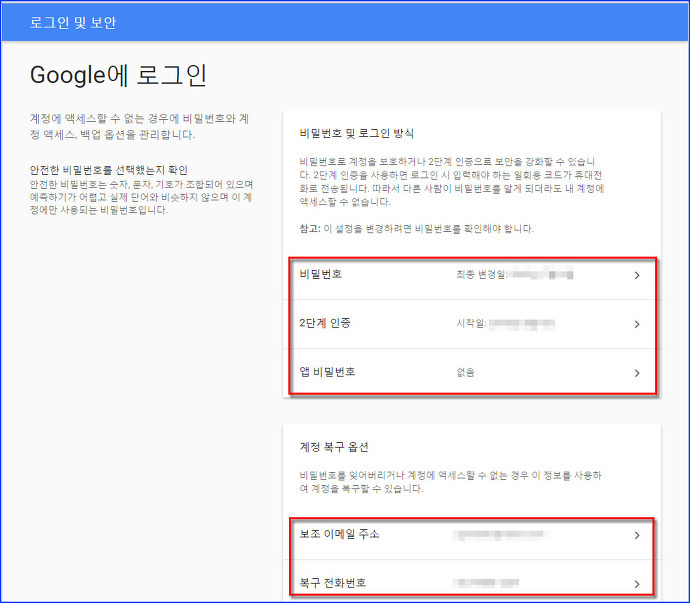Select the 보조 이메일 주소 setting label
Screen dimensions: 690x603
click(x=339, y=534)
